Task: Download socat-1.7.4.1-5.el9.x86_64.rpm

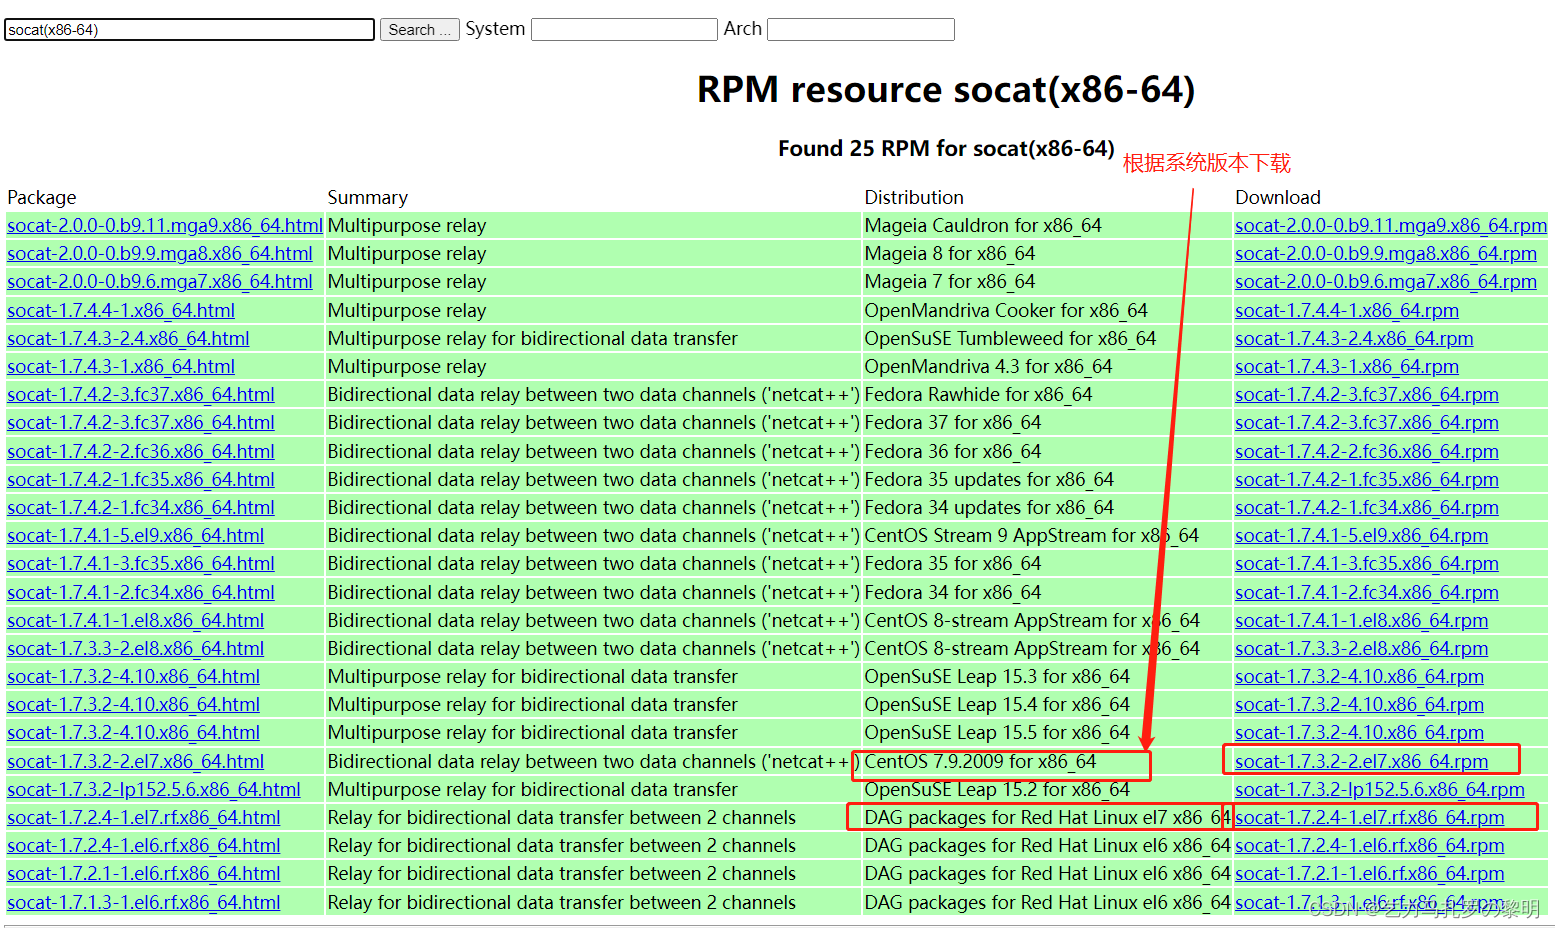Action: 1362,536
